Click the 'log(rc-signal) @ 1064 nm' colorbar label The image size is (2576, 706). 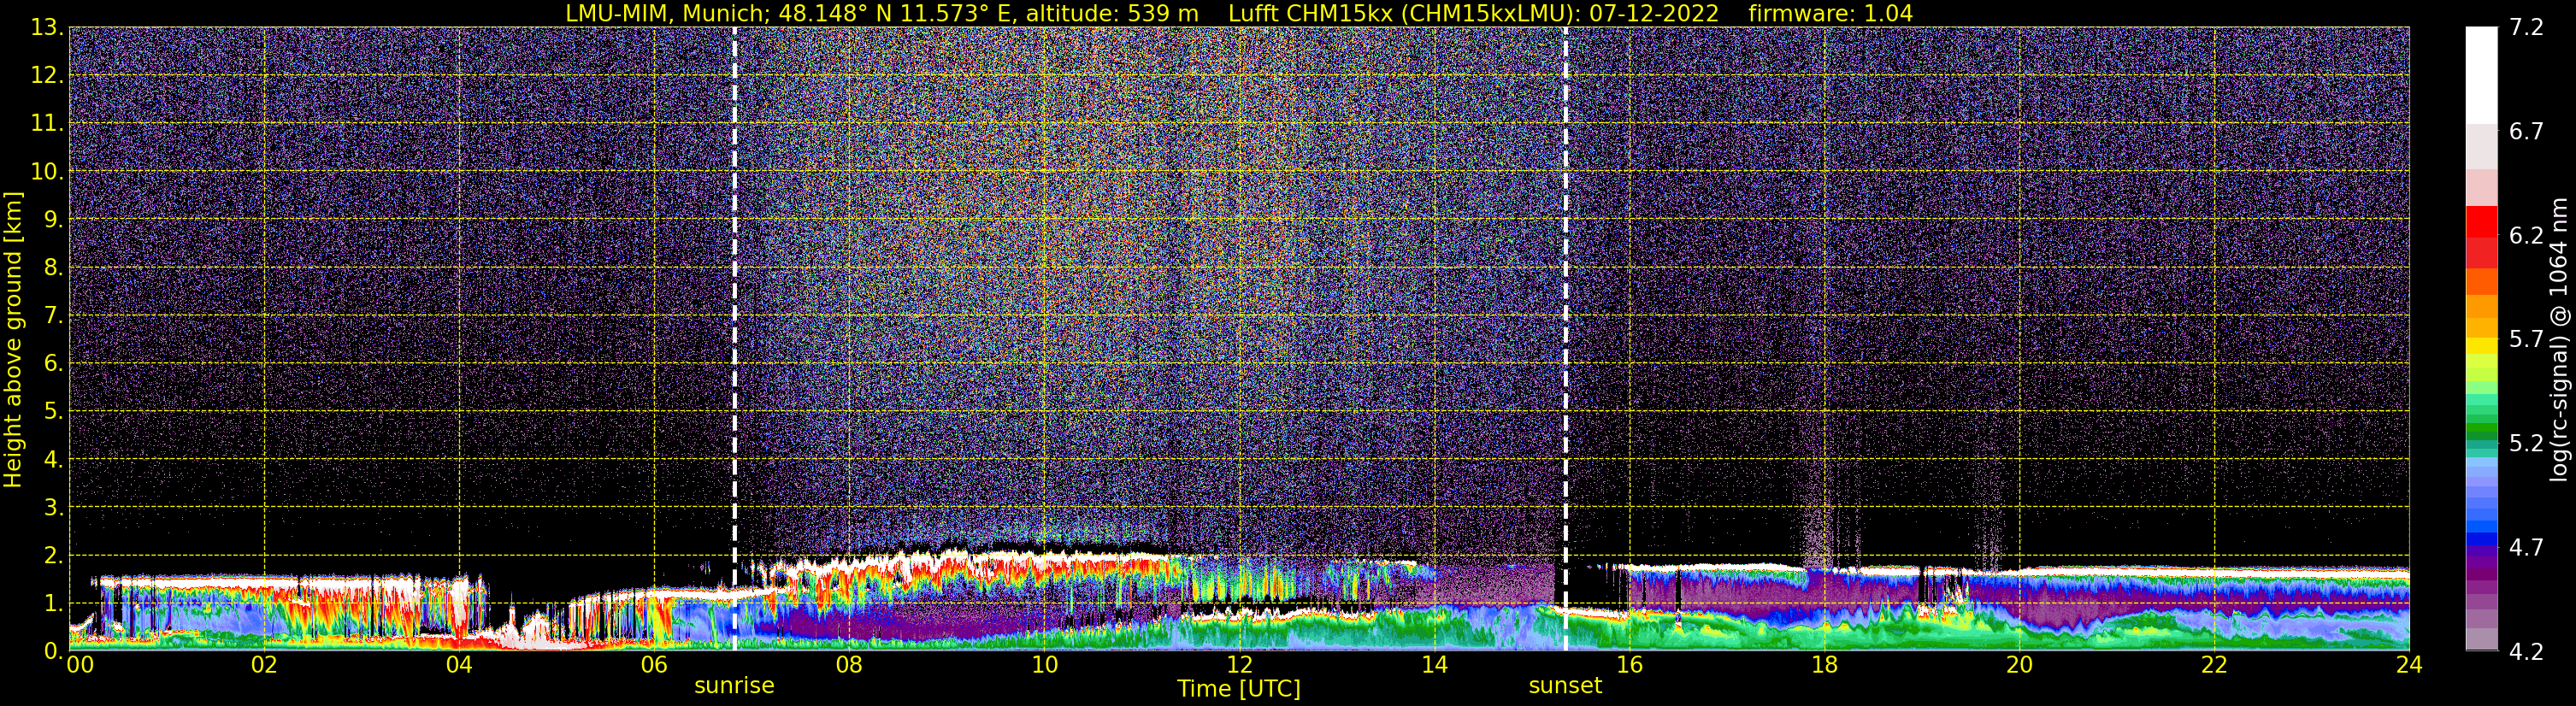click(x=2559, y=340)
